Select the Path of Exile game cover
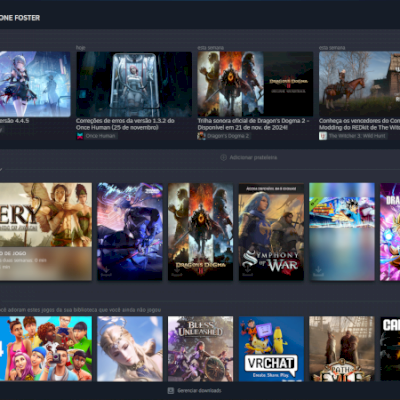400x400 pixels. 342,349
